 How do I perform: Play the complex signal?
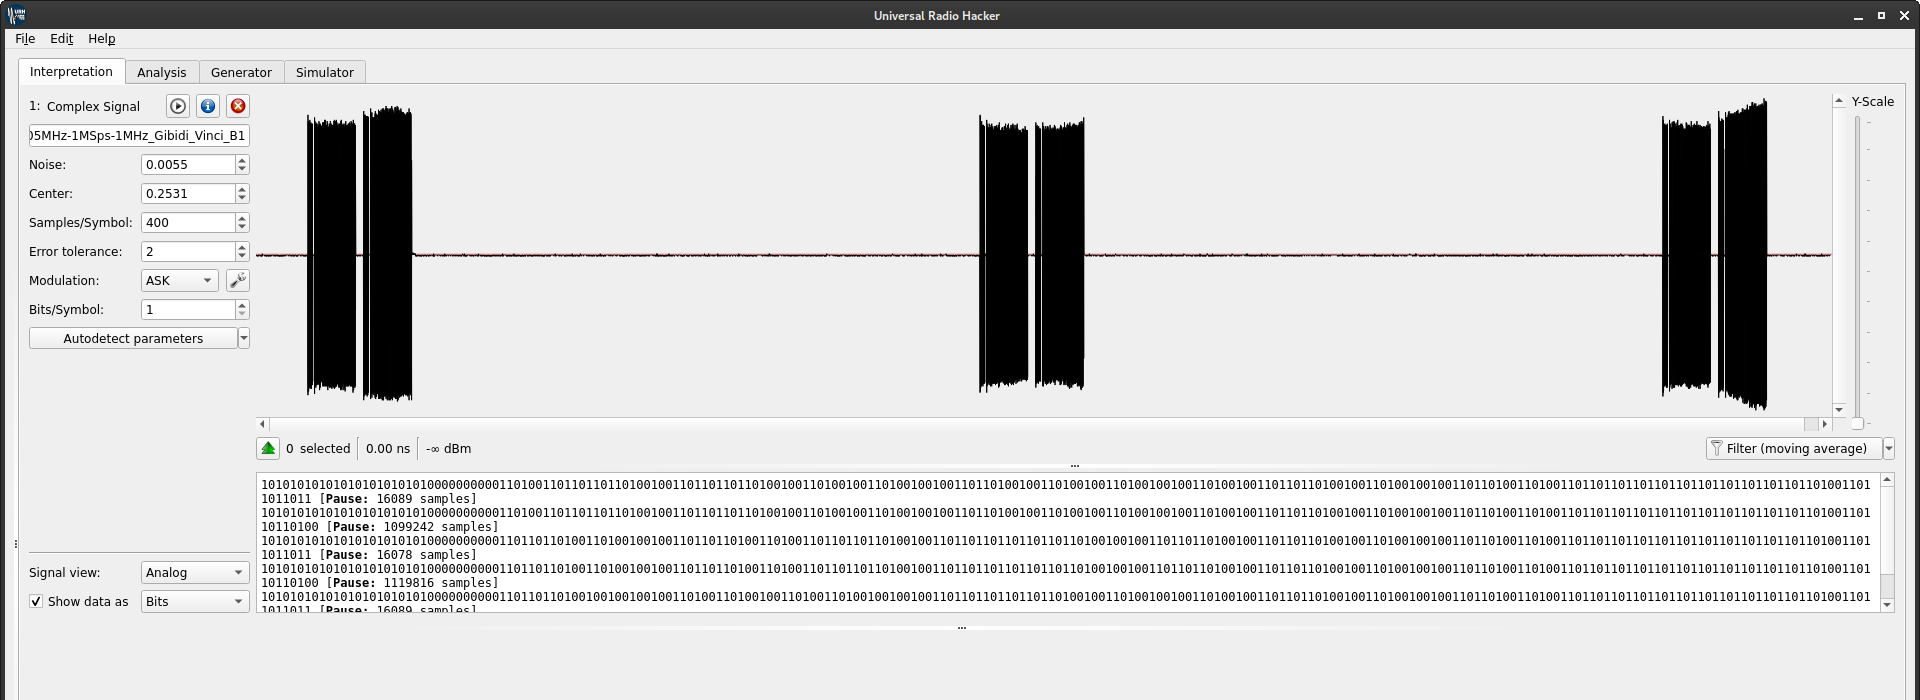pos(178,106)
